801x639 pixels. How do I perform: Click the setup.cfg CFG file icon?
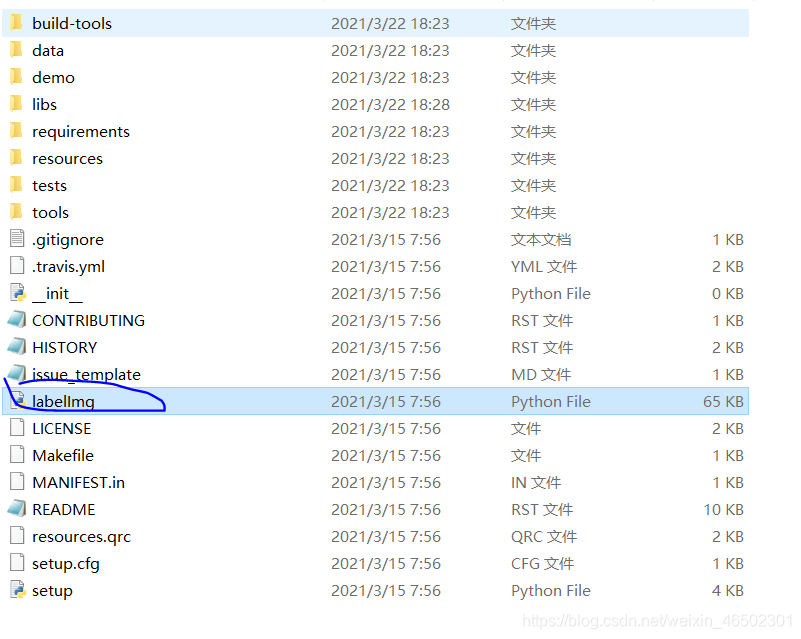click(x=16, y=563)
